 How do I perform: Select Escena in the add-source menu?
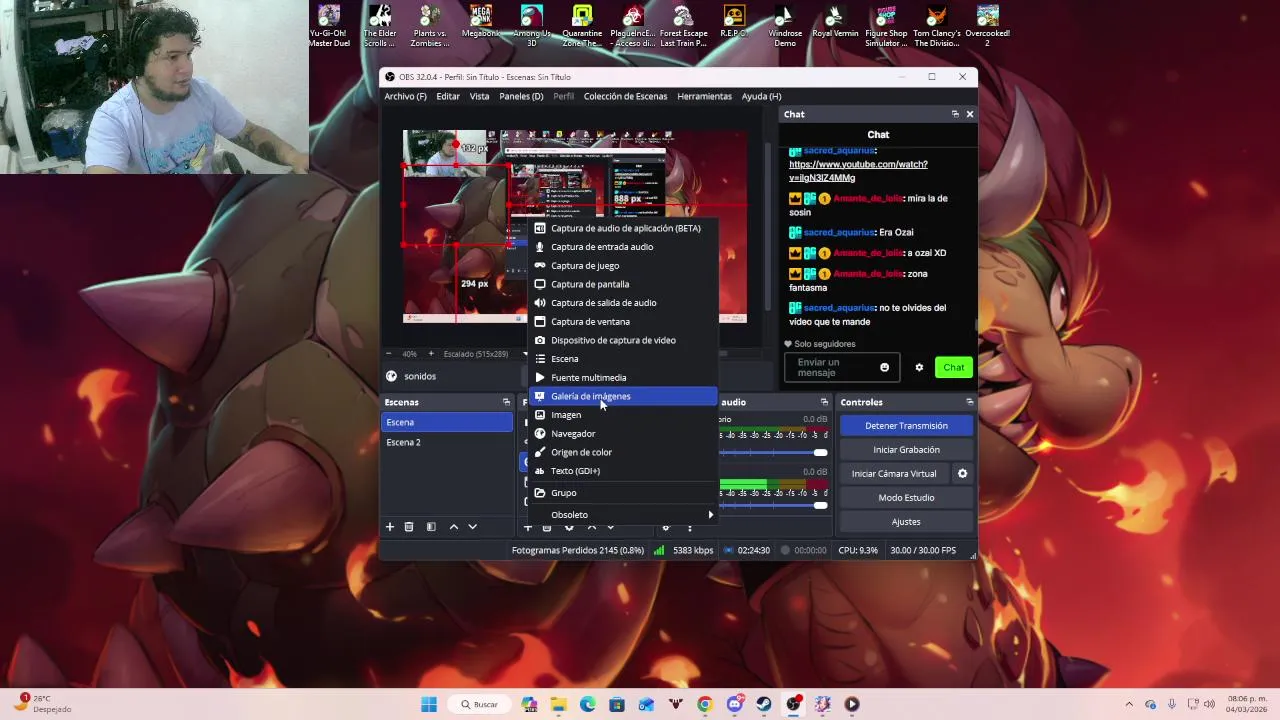tap(623, 359)
